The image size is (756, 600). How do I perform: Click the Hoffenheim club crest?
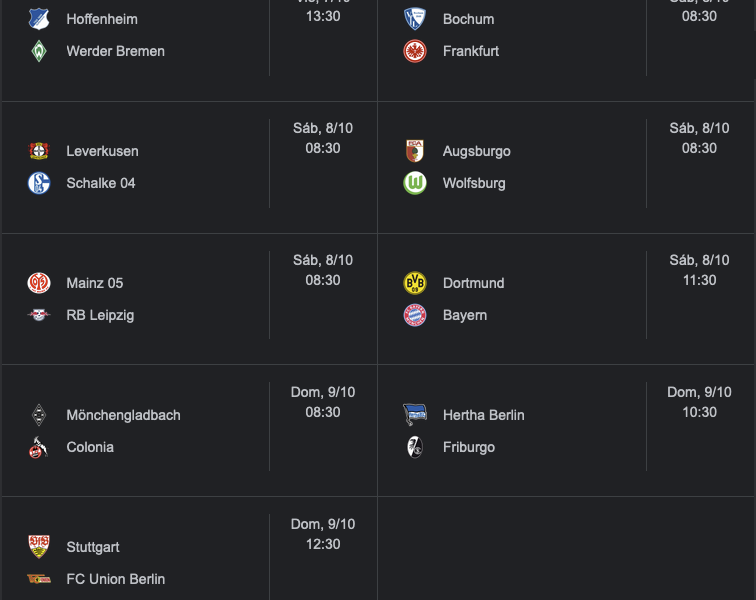click(x=39, y=19)
